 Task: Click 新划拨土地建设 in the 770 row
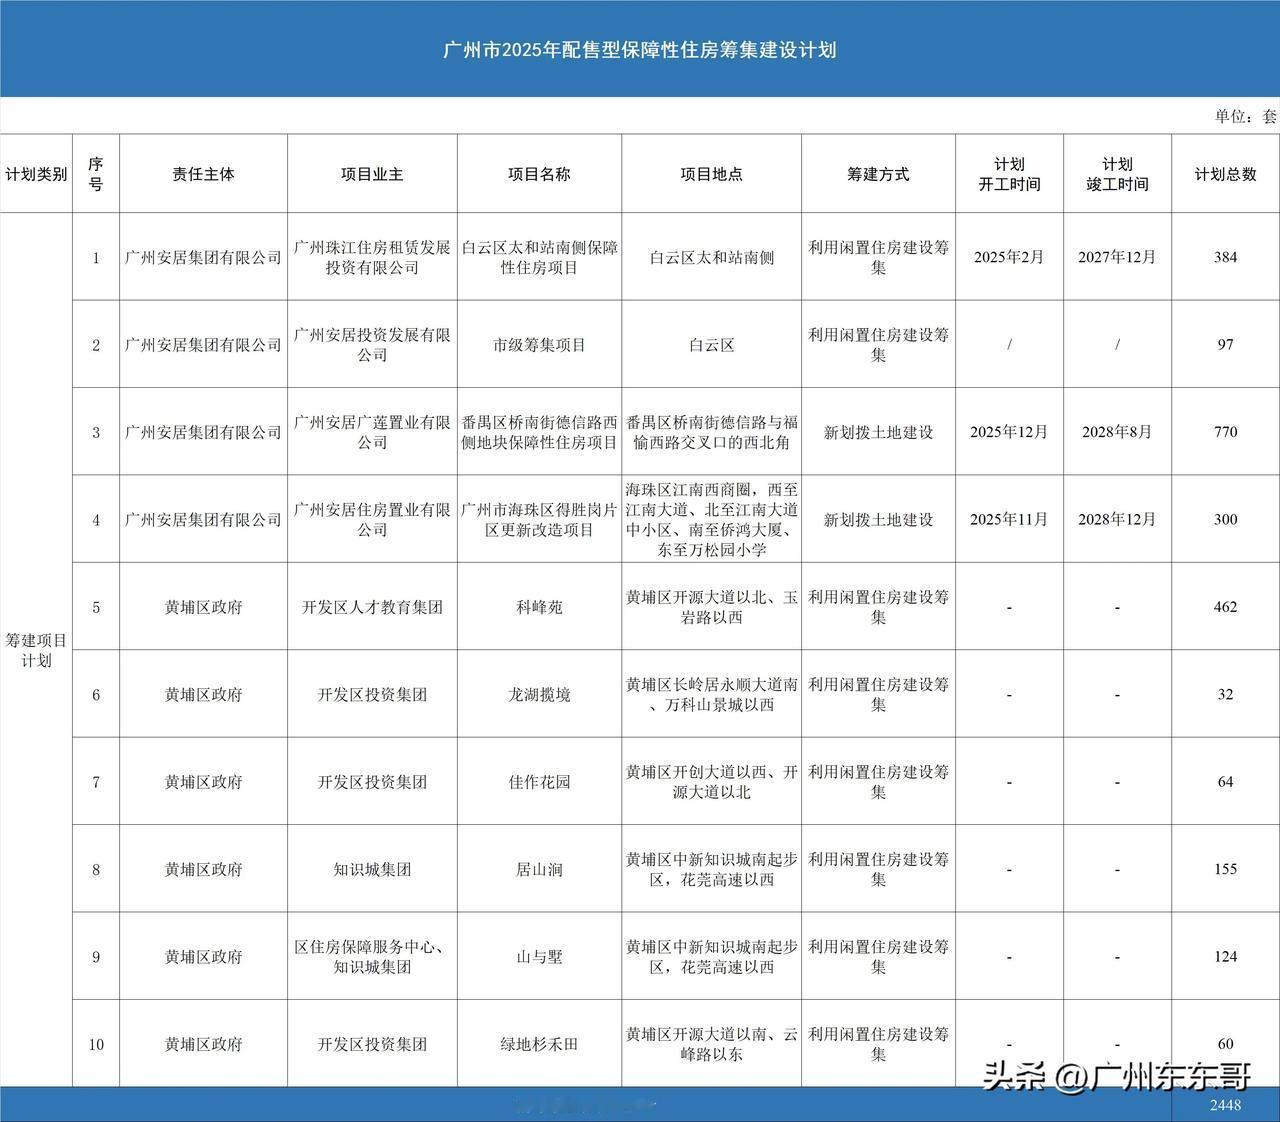(x=878, y=432)
